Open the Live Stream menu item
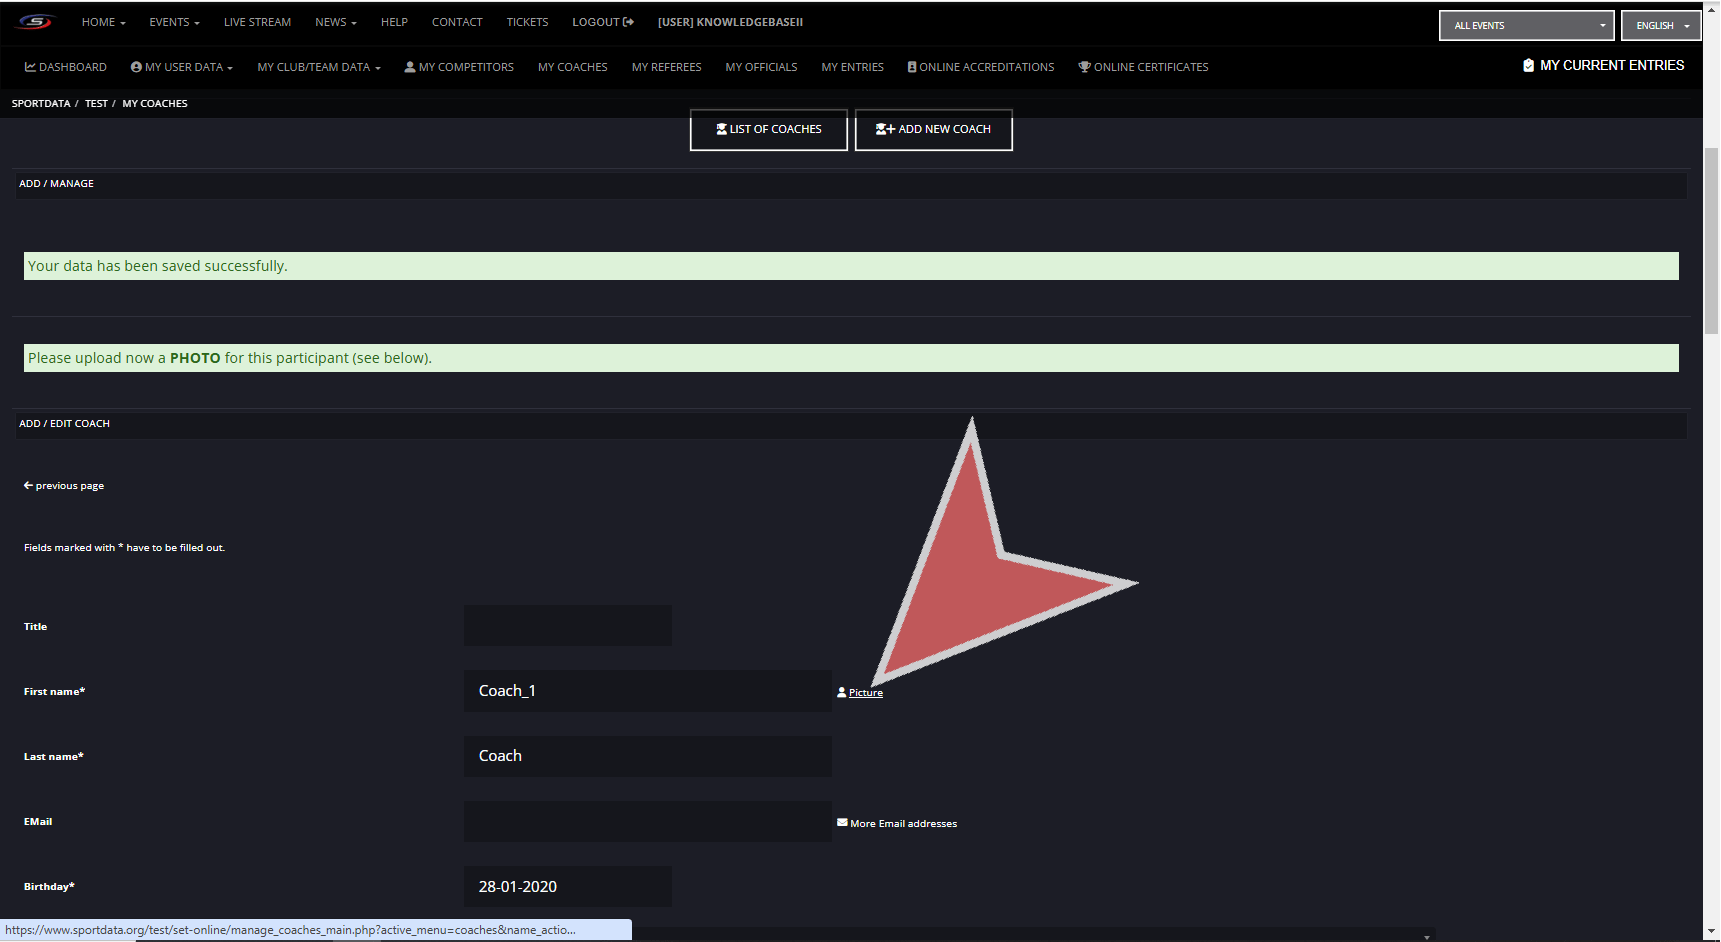This screenshot has width=1721, height=942. pos(257,22)
